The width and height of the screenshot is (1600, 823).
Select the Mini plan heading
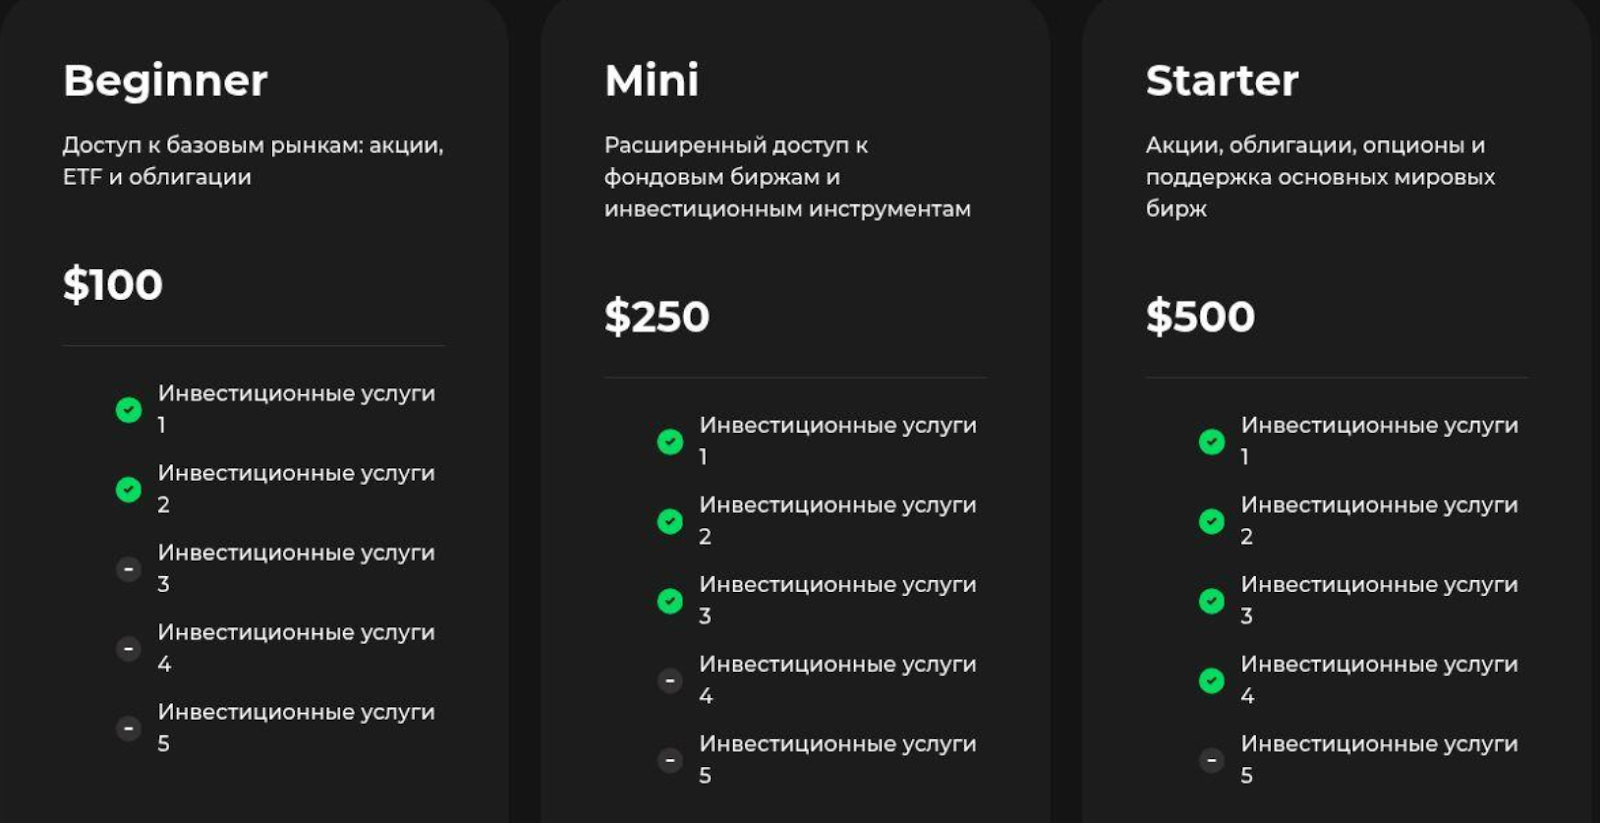[652, 81]
